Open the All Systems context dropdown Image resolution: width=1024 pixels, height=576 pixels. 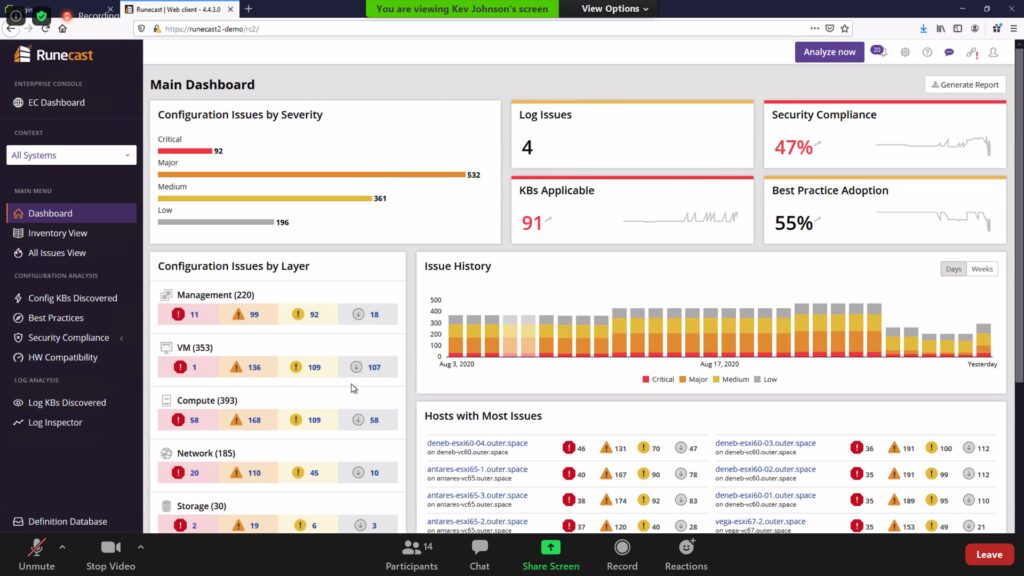tap(71, 155)
